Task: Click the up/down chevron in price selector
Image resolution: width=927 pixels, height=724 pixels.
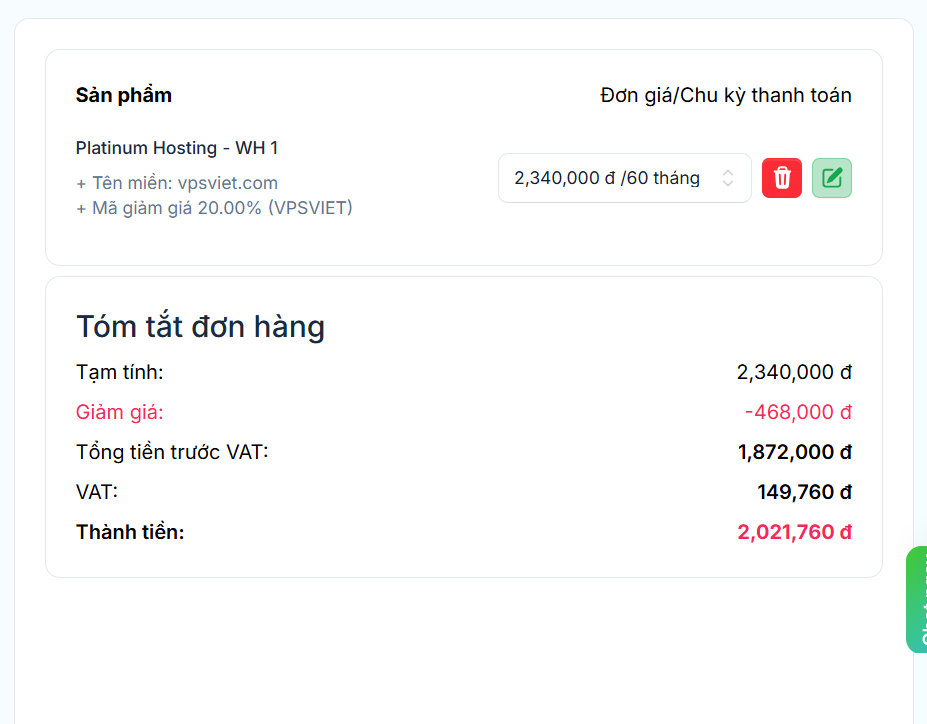Action: coord(728,178)
